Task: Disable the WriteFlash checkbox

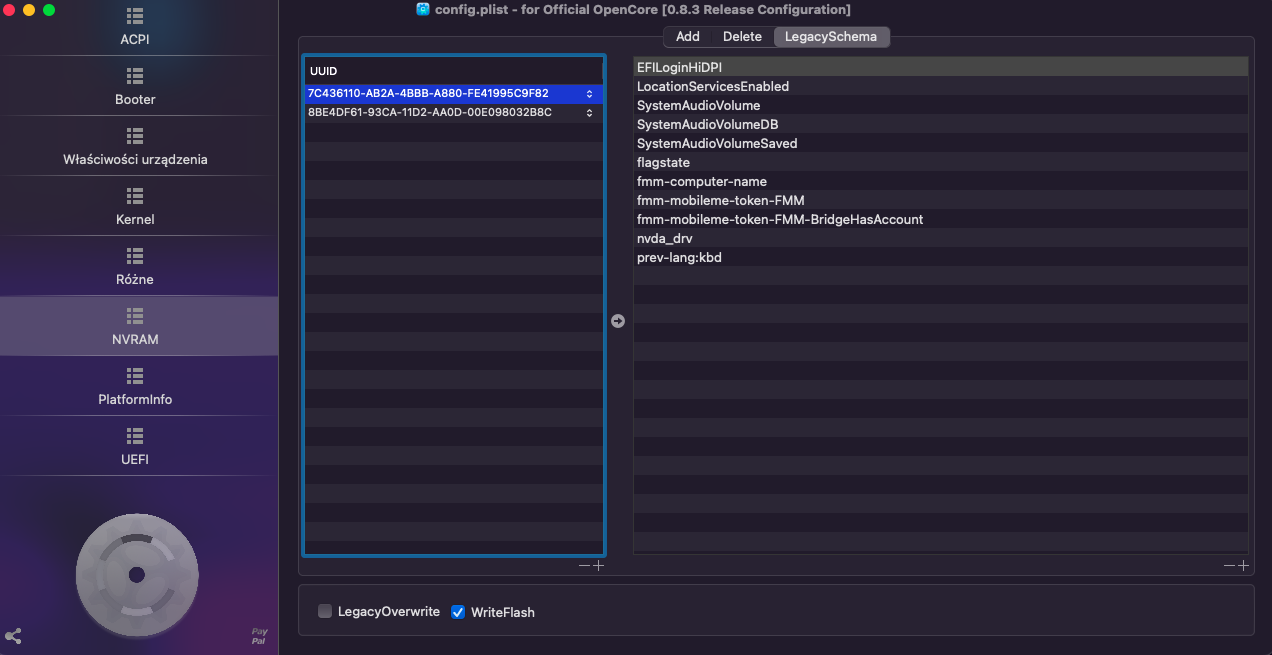Action: [x=458, y=612]
